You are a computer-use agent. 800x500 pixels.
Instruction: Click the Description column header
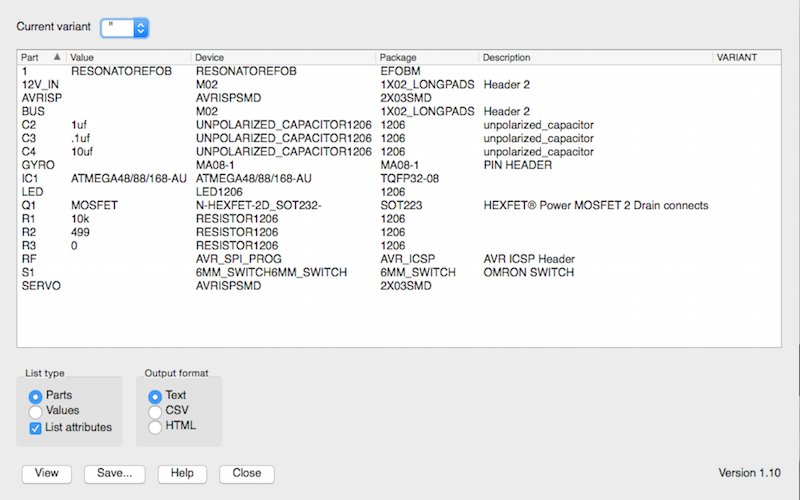[595, 57]
